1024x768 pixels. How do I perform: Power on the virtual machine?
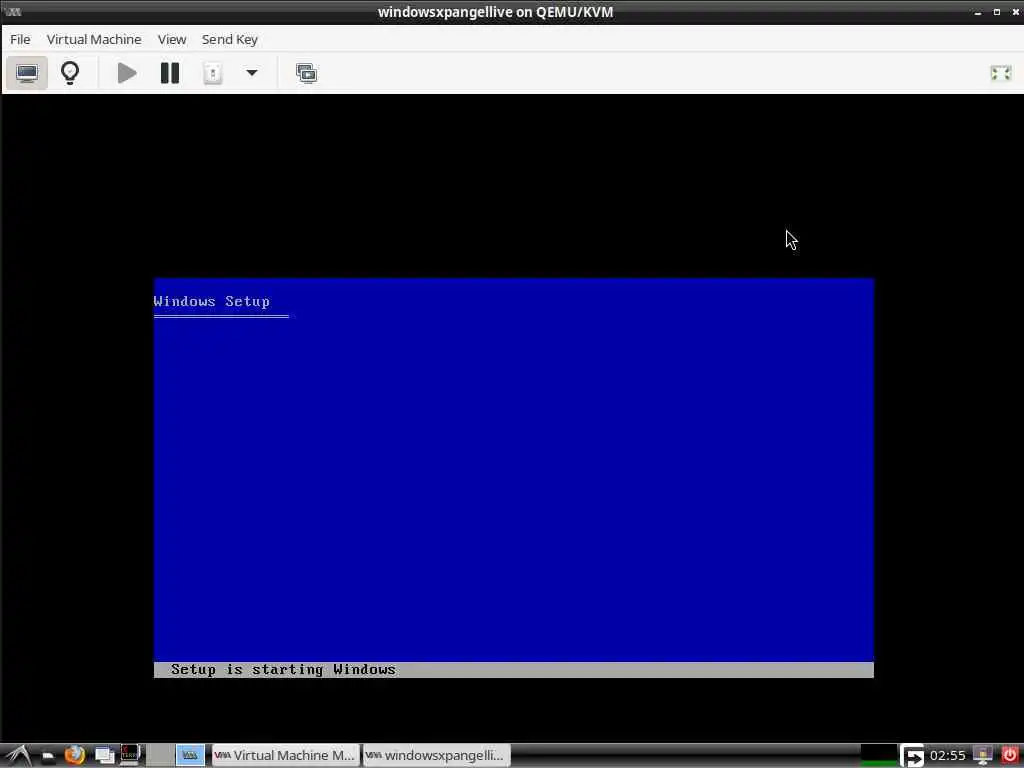(x=127, y=73)
